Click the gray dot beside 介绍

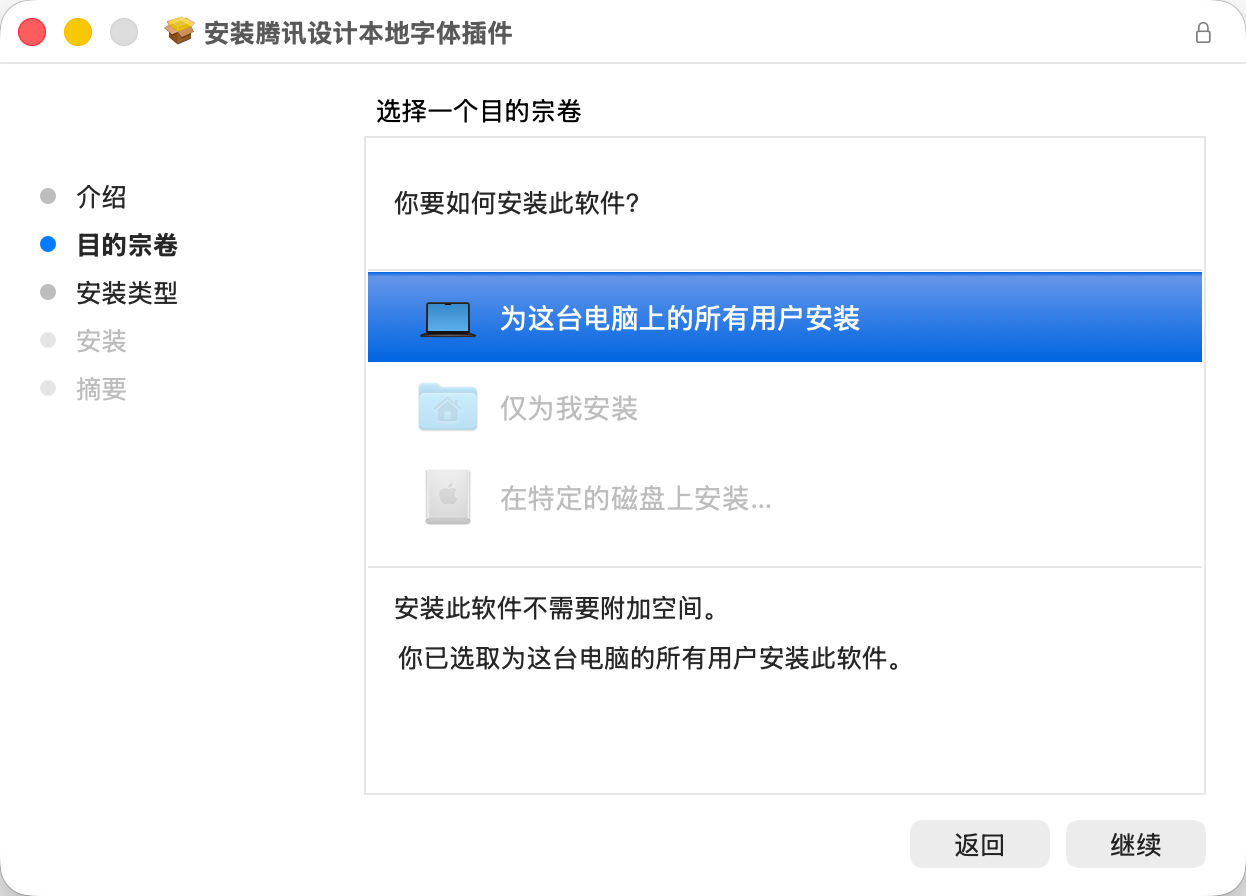pos(49,196)
